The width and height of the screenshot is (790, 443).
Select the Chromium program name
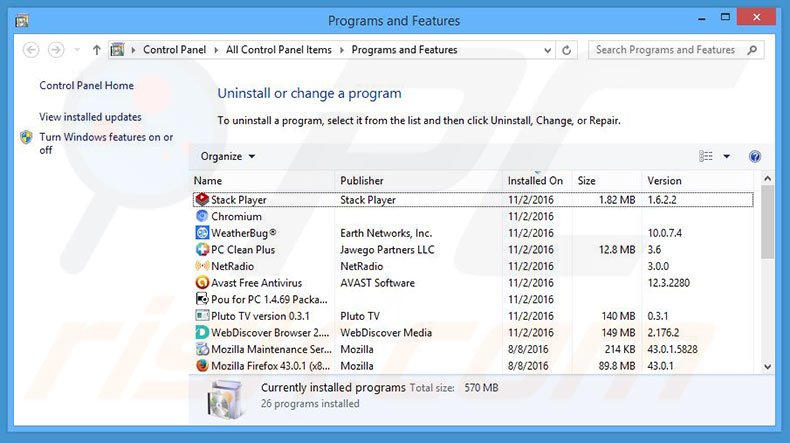click(x=236, y=217)
